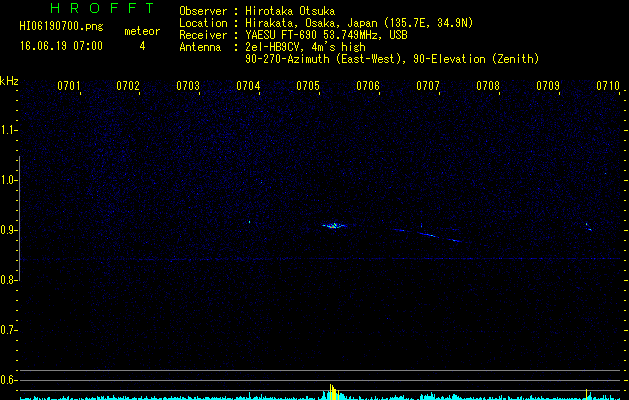Click the 0706 time axis marker
This screenshot has width=629, height=400.
coord(368,85)
